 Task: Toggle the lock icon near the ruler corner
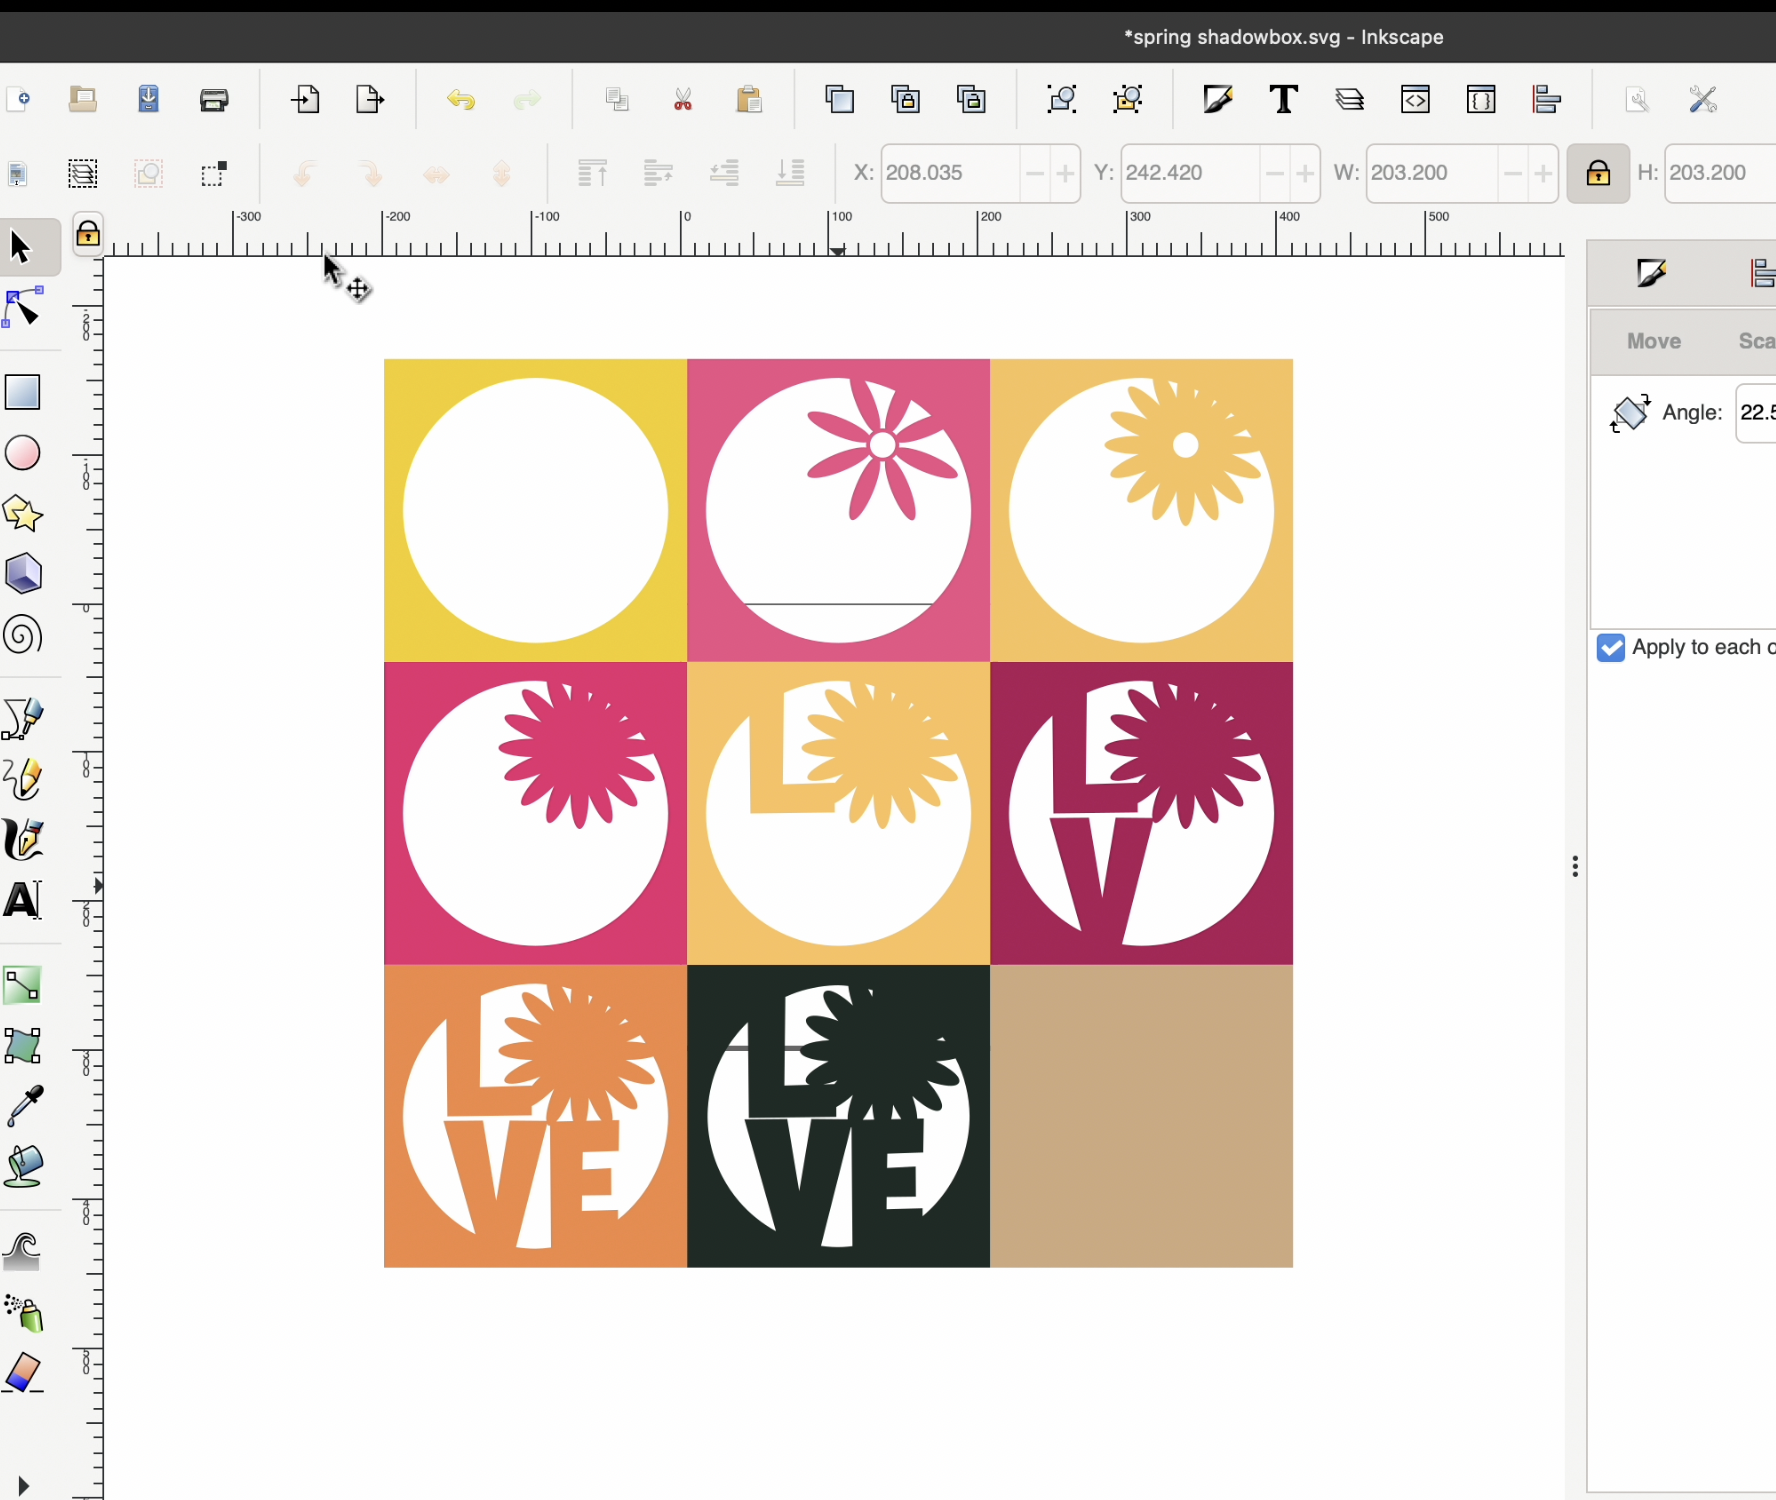click(87, 233)
